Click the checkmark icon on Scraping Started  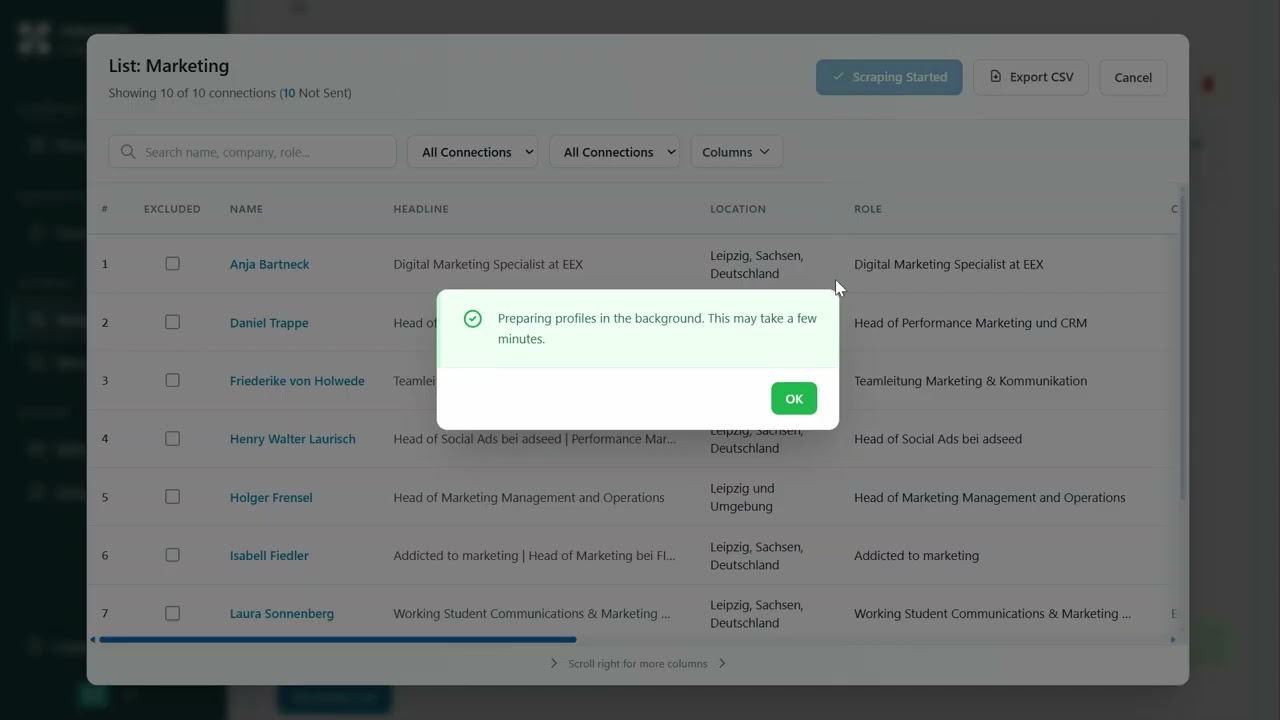[838, 77]
